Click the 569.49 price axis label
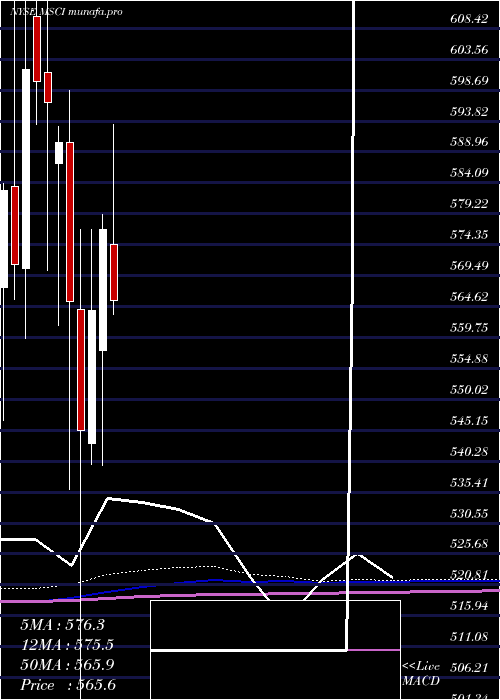This screenshot has height=700, width=500. (x=469, y=266)
